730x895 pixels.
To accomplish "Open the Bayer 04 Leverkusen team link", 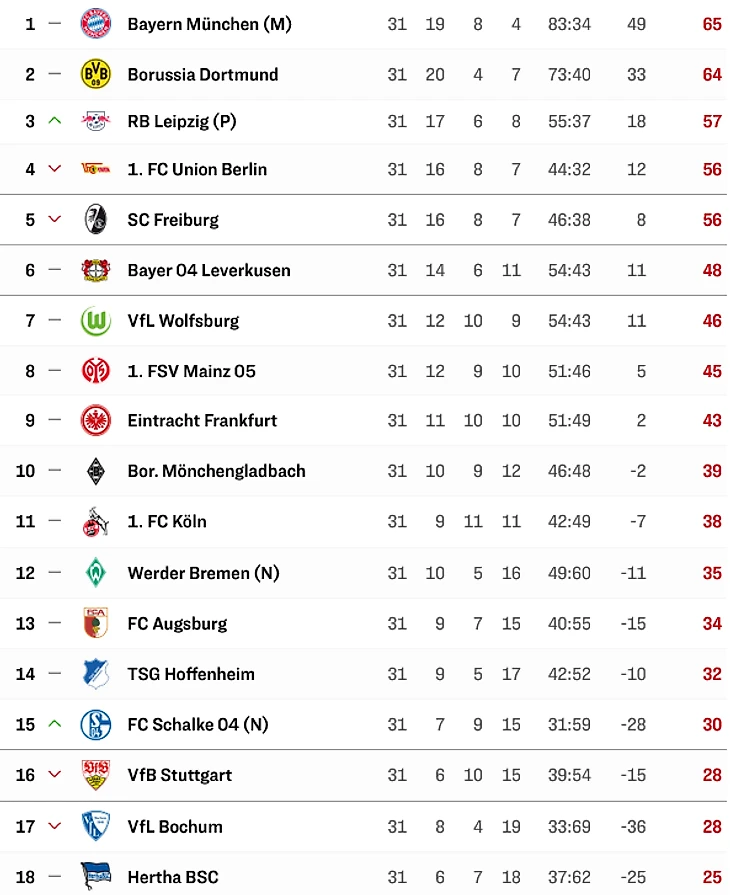I will coord(209,270).
